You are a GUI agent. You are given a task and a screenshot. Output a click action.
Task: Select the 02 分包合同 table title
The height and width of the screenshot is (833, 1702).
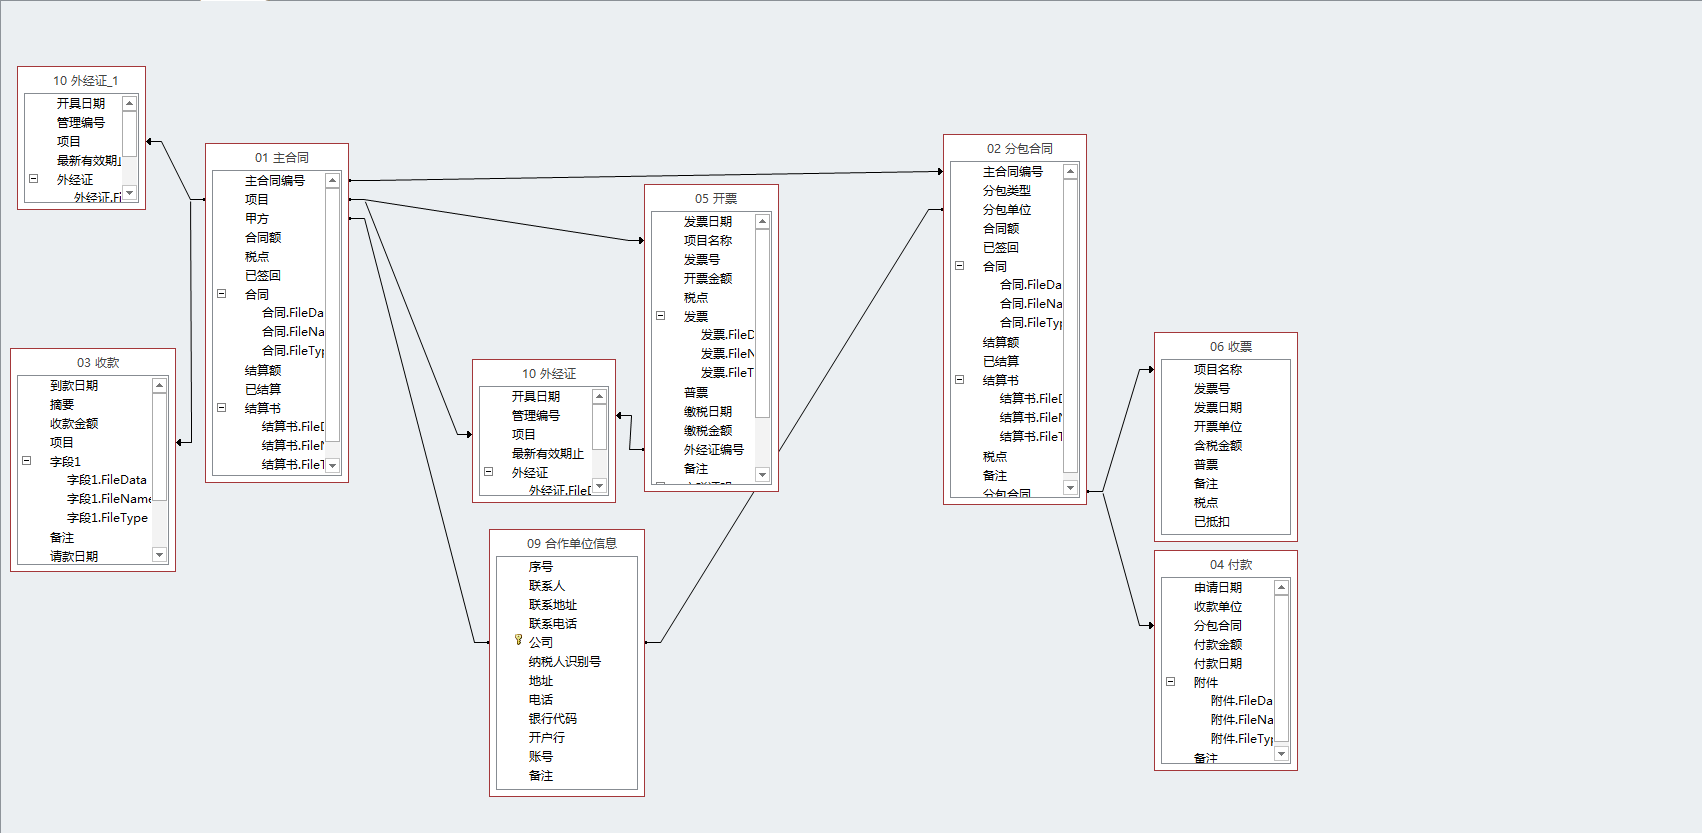tap(1020, 148)
